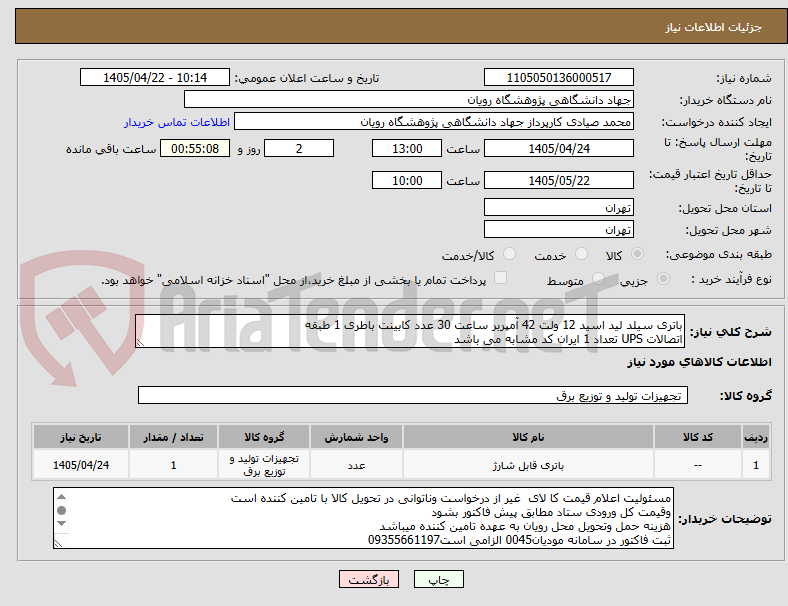Click the resize grip of buyer notes textarea
The image size is (788, 606).
[58, 544]
